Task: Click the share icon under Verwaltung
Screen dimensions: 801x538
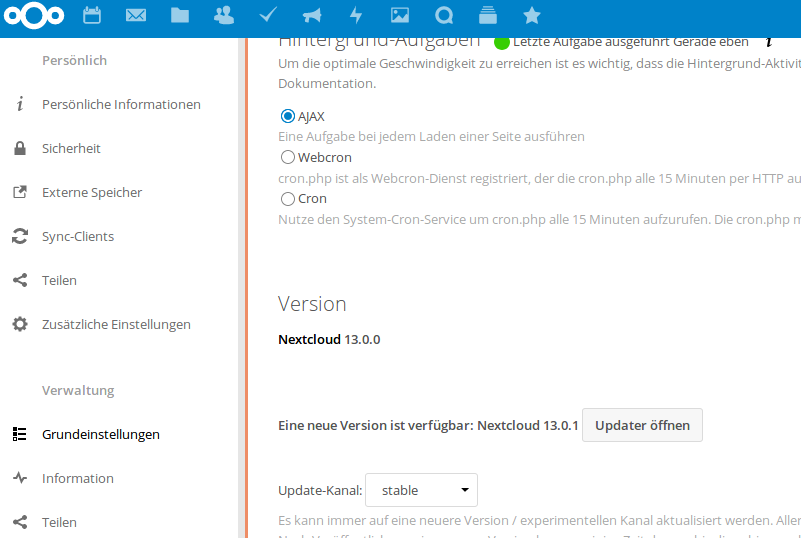Action: (x=20, y=522)
